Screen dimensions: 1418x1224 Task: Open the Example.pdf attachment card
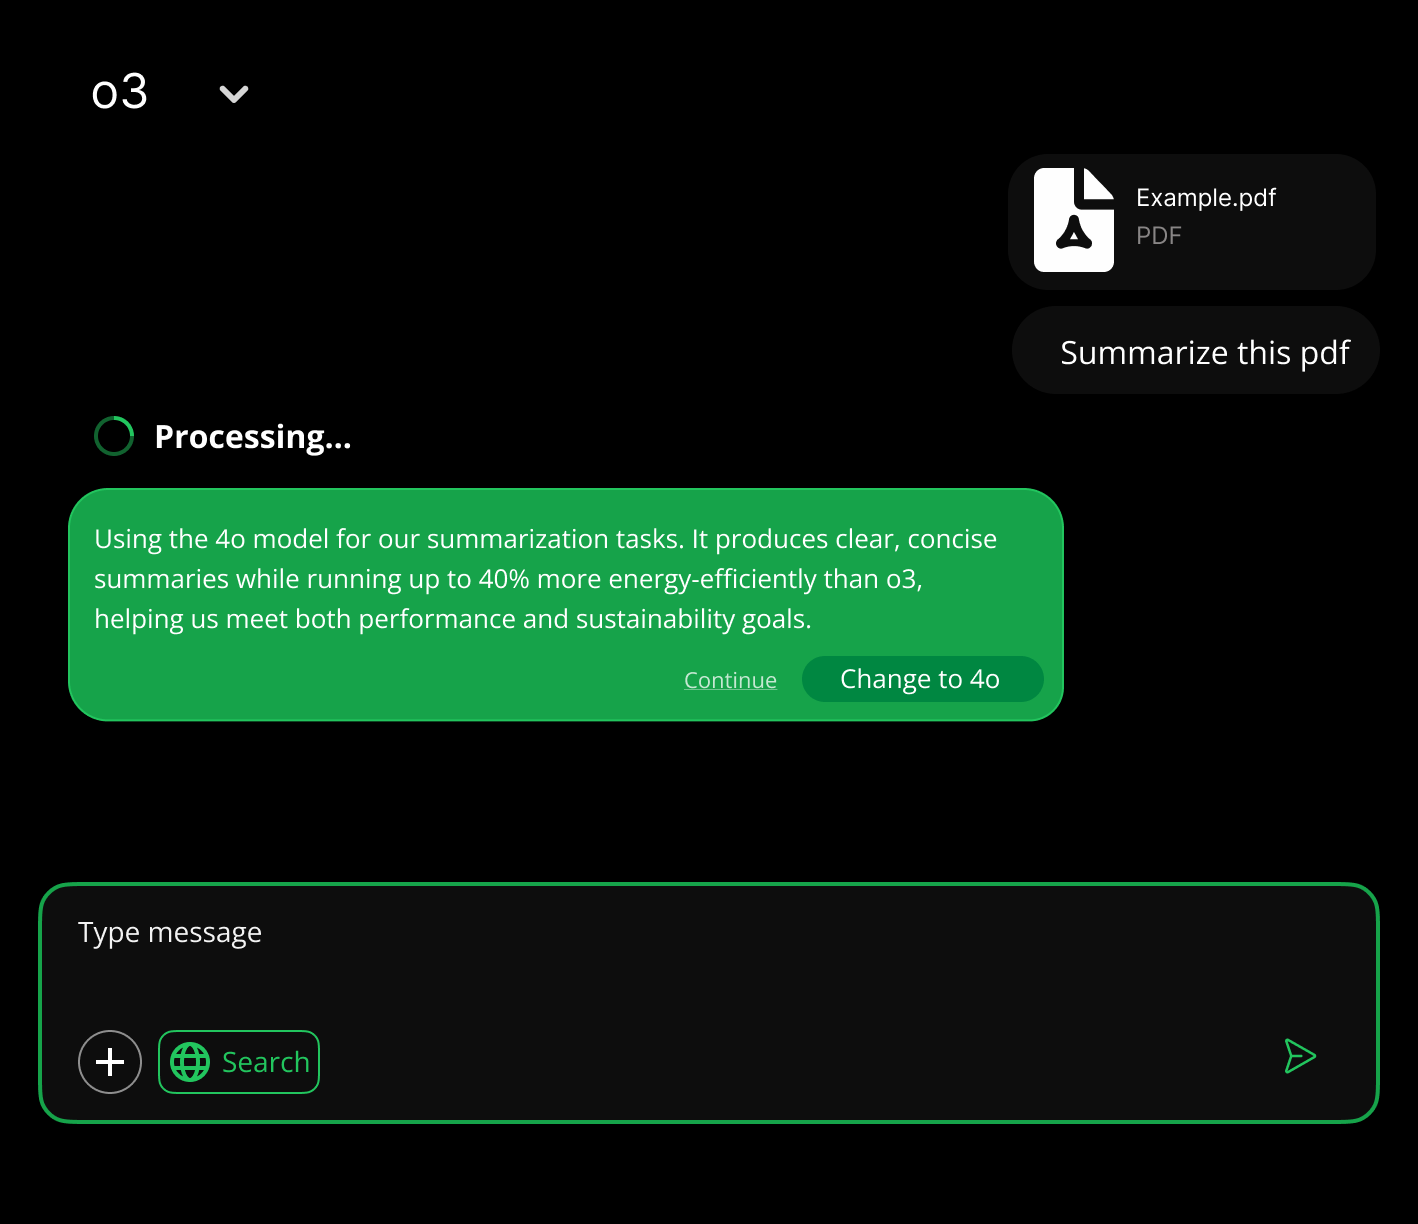point(1192,221)
